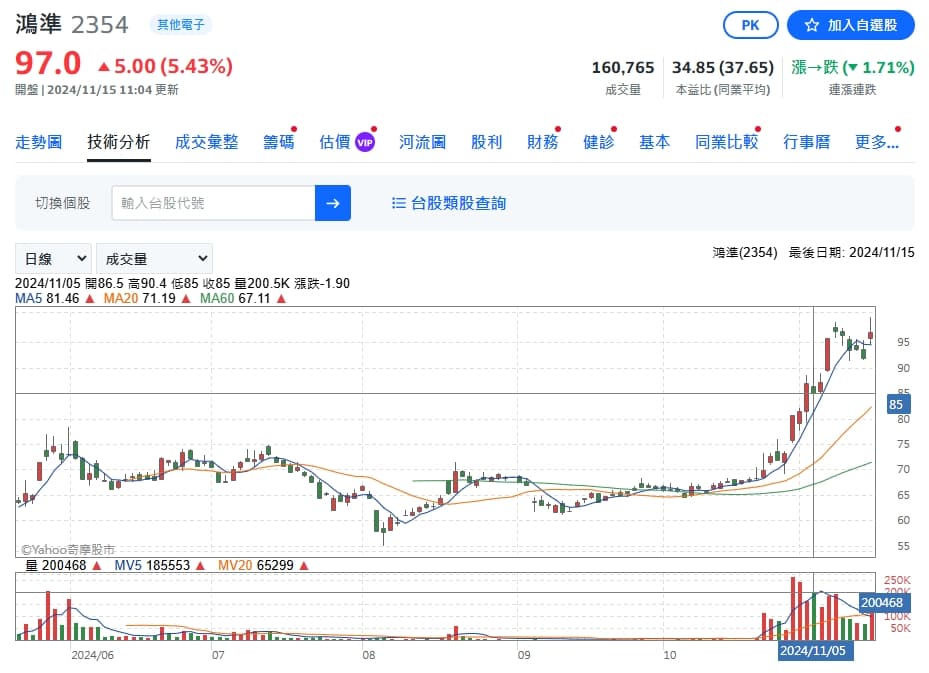Open the 河流圖 tab
Screen dimensions: 929x673
point(422,142)
